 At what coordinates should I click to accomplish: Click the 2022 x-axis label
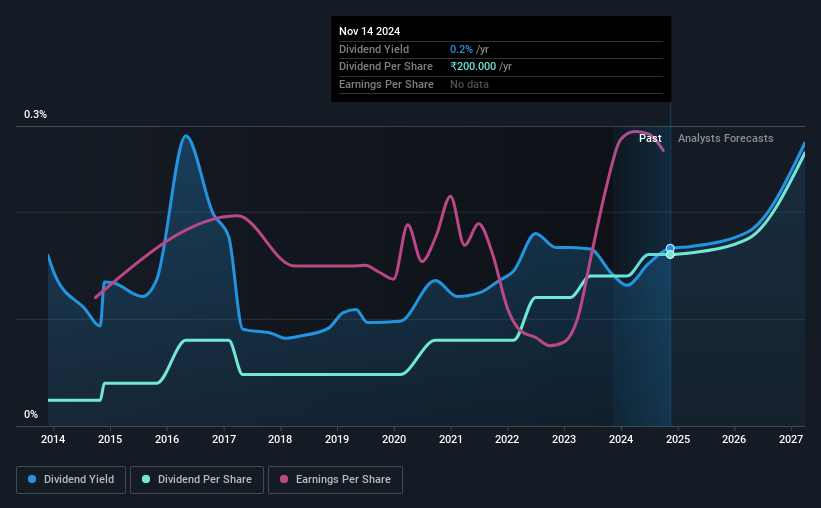pyautogui.click(x=507, y=439)
